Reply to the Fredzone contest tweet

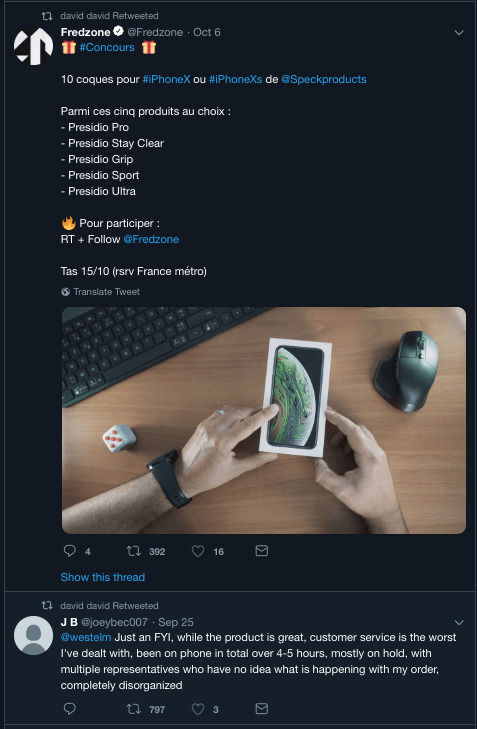(x=70, y=551)
